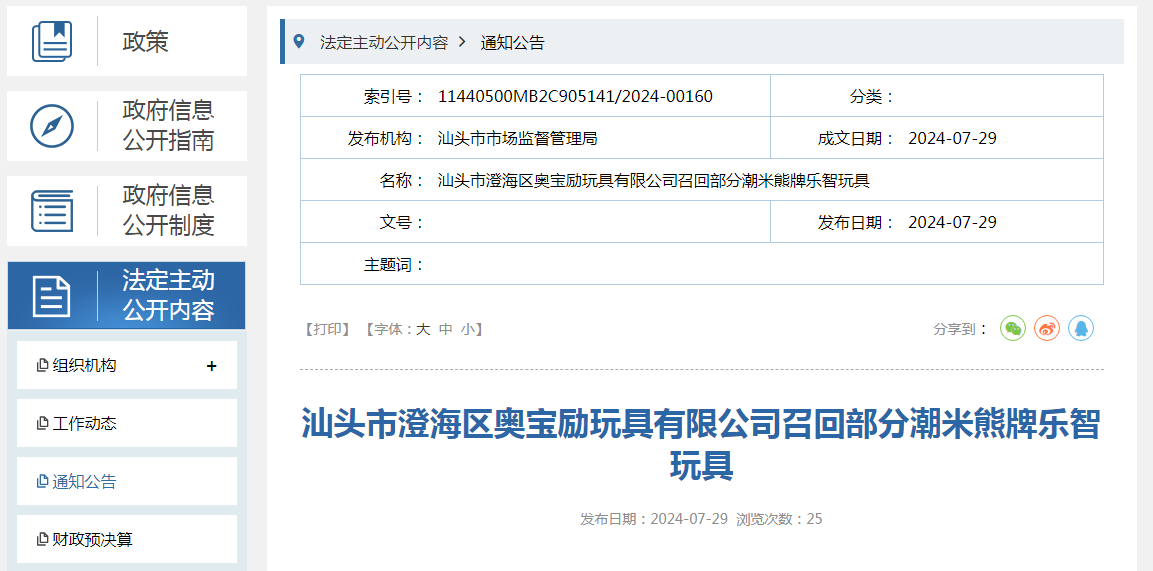
Task: Share article via QQ icon
Action: coord(1080,329)
